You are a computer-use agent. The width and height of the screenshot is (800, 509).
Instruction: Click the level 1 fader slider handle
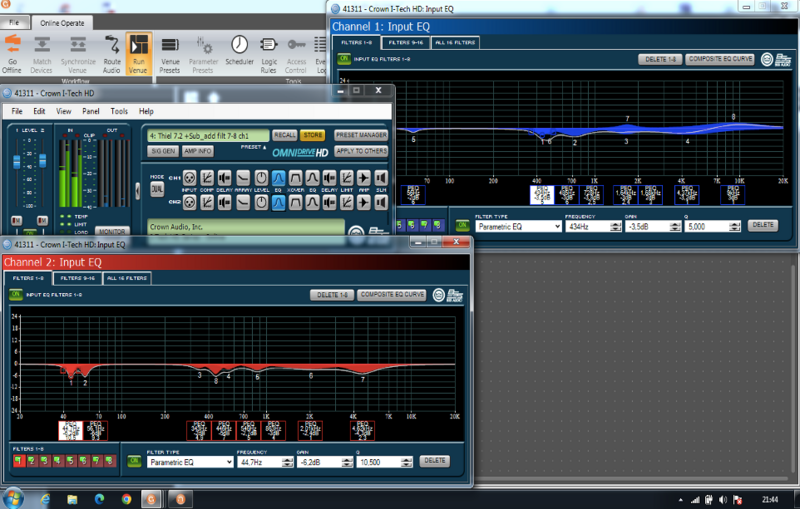click(17, 162)
